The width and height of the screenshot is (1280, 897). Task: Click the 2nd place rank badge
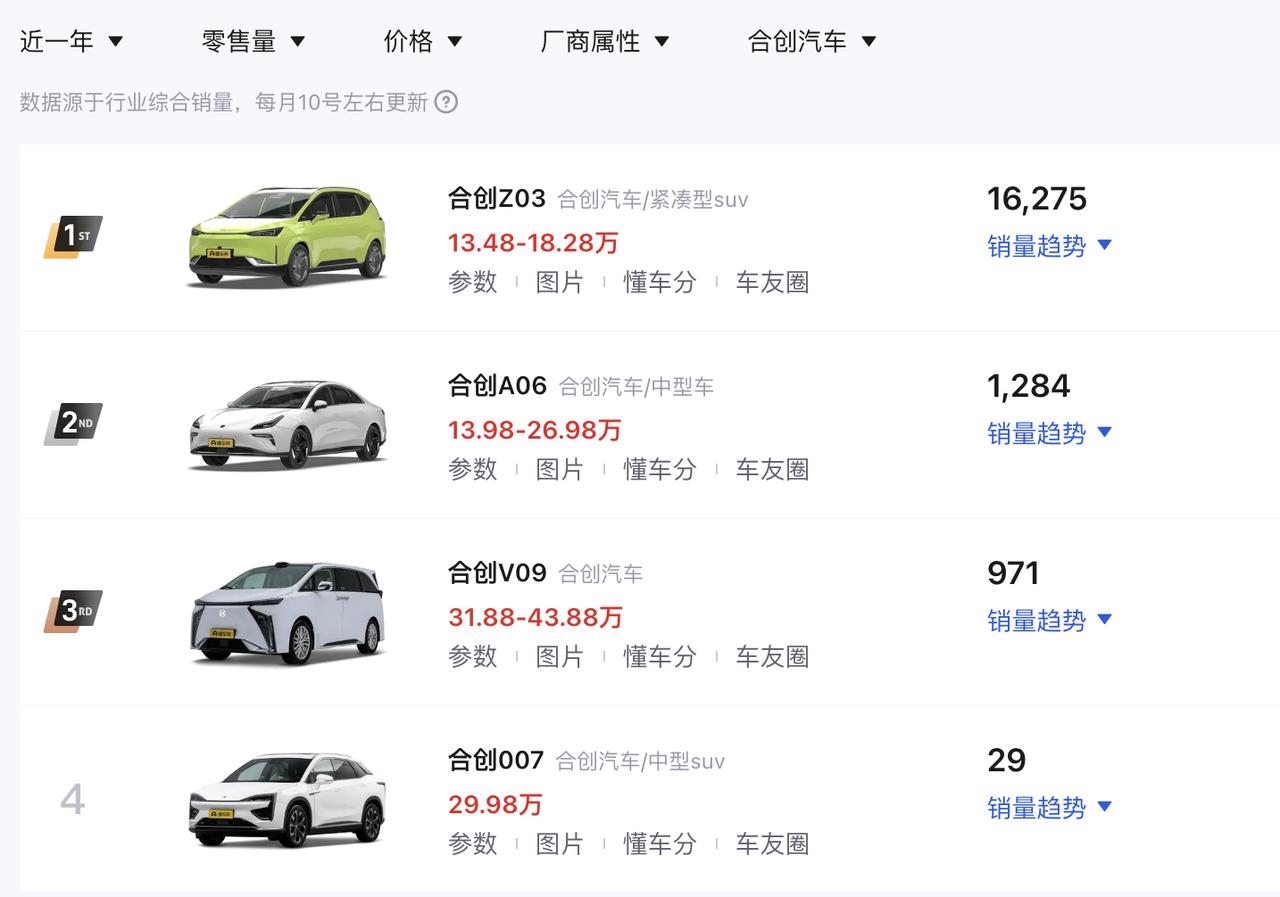point(73,424)
